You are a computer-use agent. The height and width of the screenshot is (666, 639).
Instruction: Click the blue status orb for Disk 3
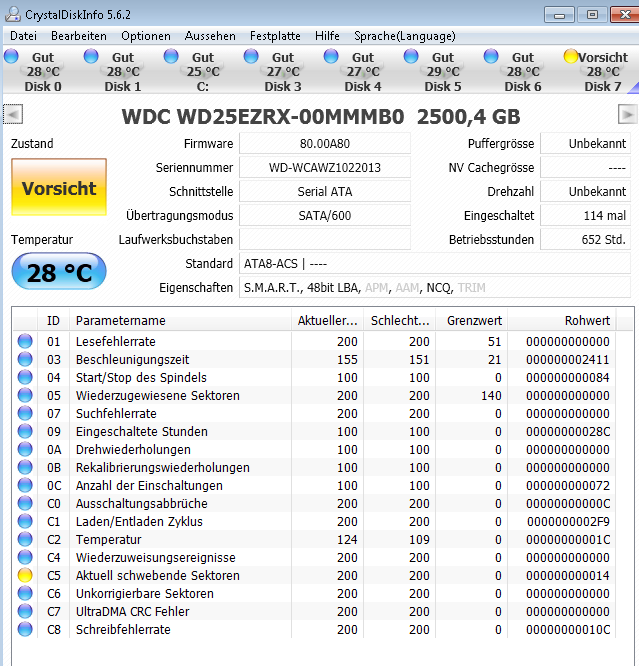pyautogui.click(x=251, y=56)
